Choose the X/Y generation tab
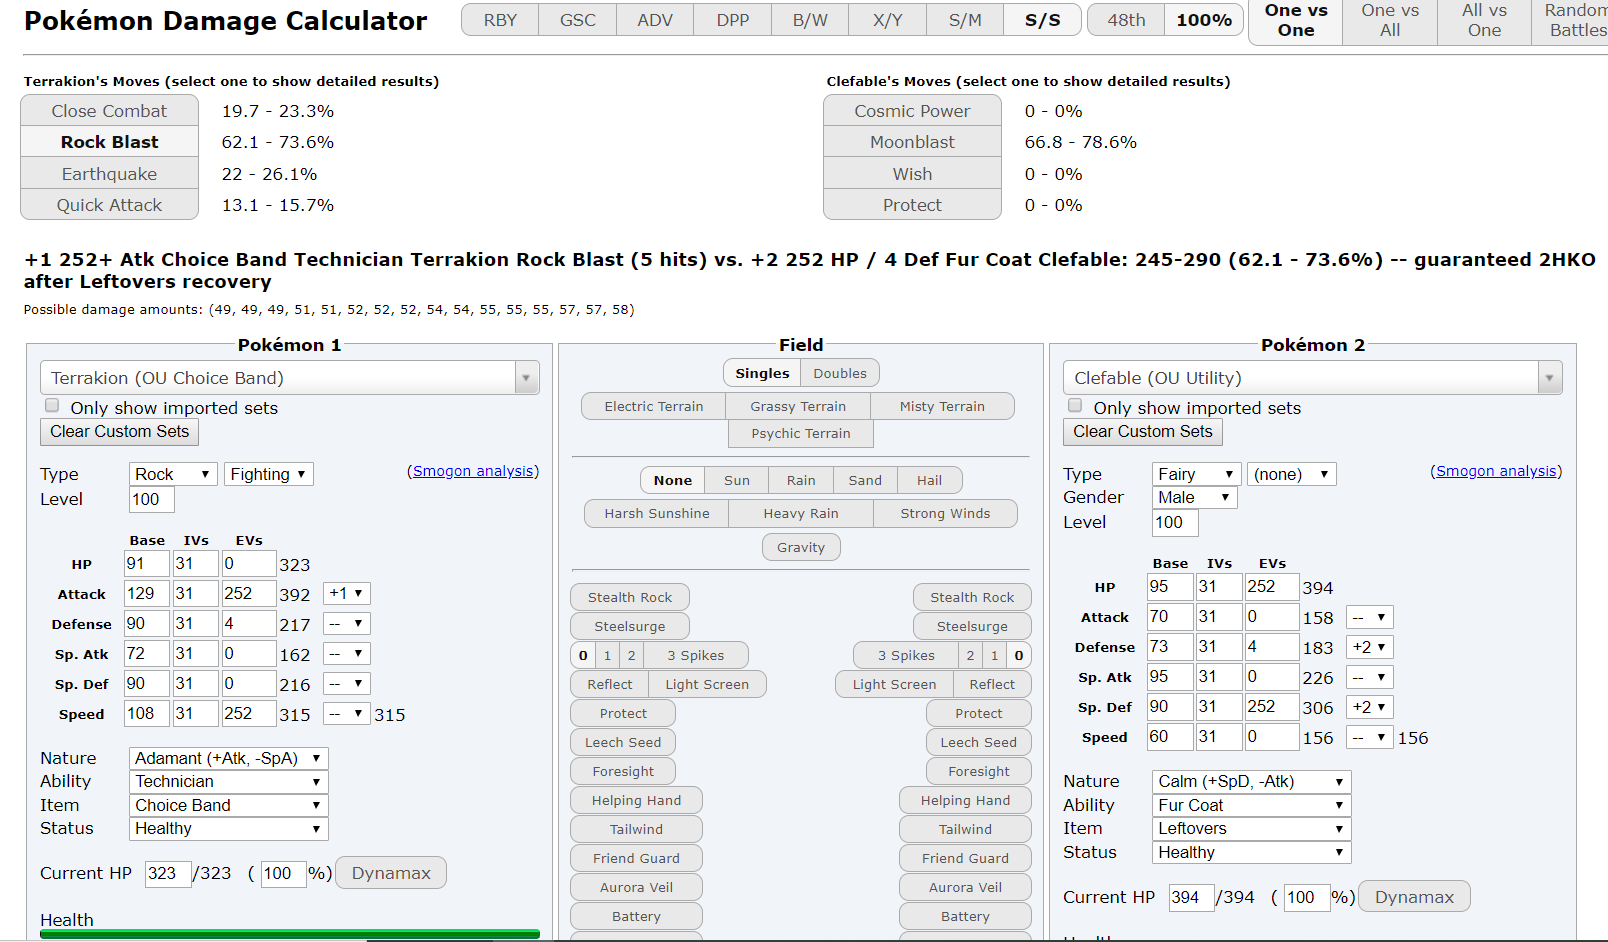 click(888, 20)
